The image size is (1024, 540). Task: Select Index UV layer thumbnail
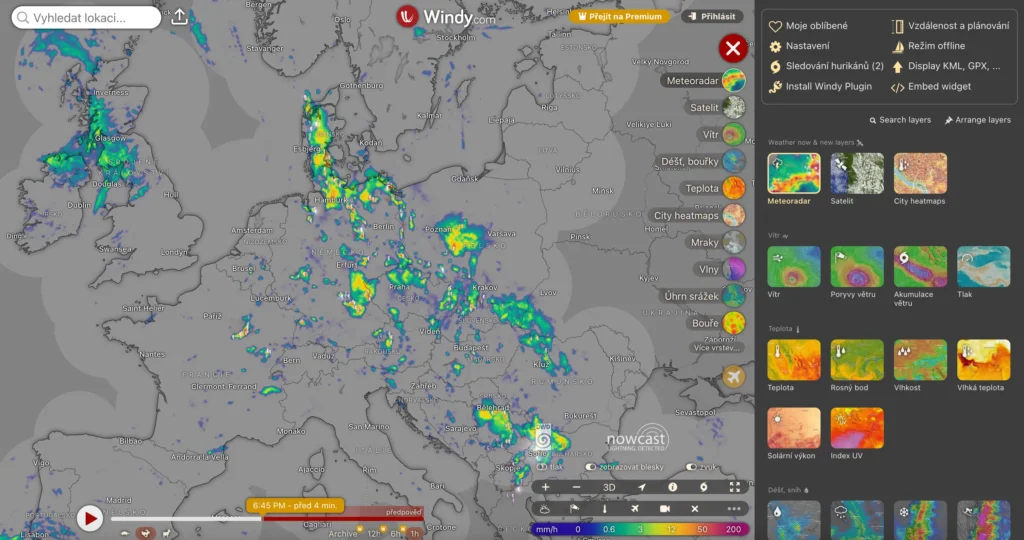pos(857,428)
